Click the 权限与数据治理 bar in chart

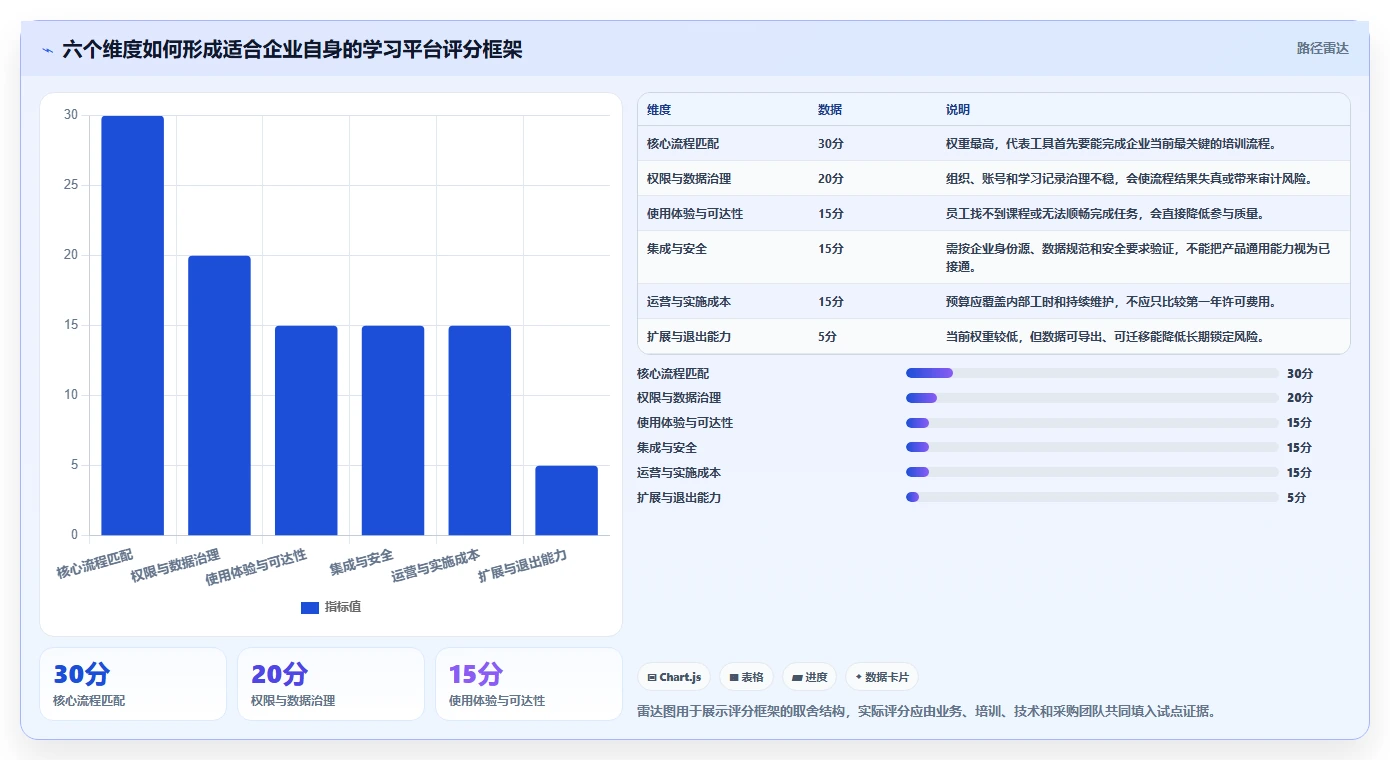coord(219,395)
